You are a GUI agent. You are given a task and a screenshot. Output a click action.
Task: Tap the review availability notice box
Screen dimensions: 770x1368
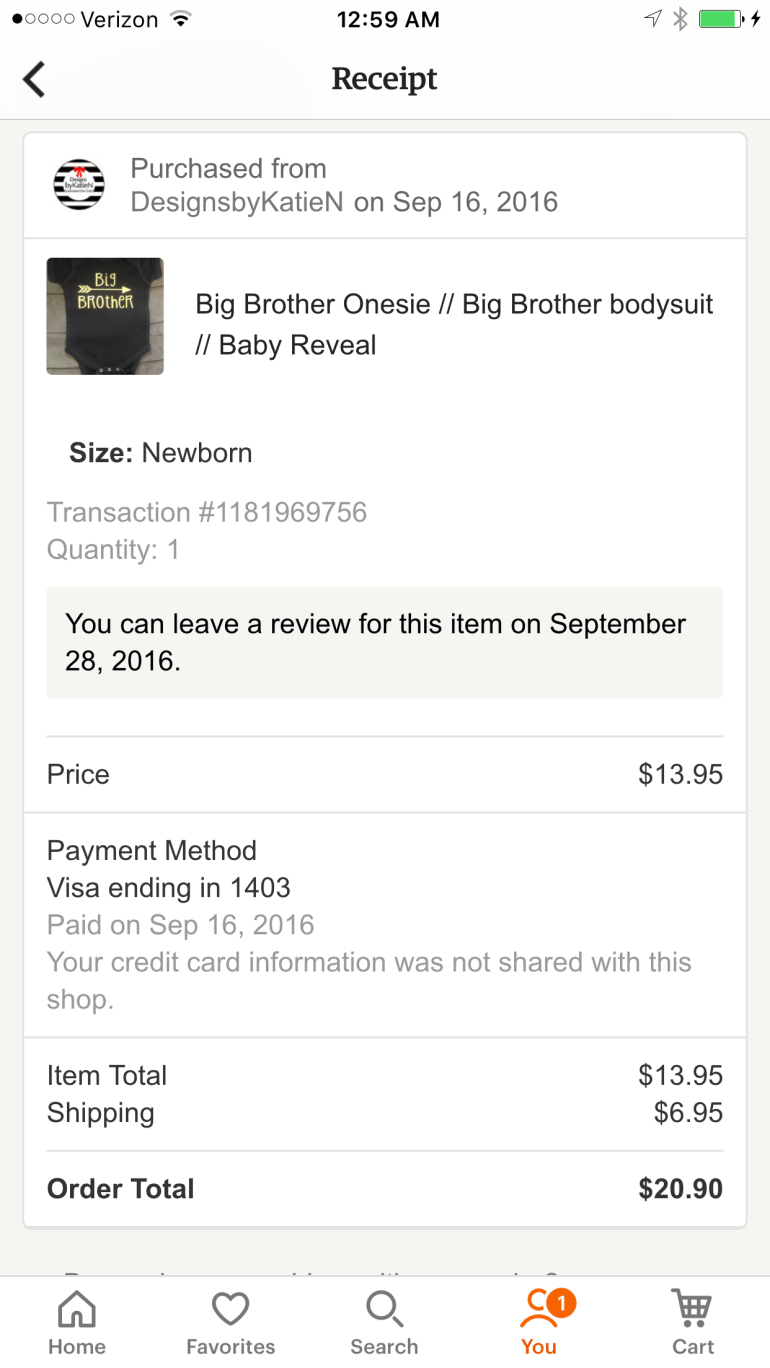click(384, 642)
